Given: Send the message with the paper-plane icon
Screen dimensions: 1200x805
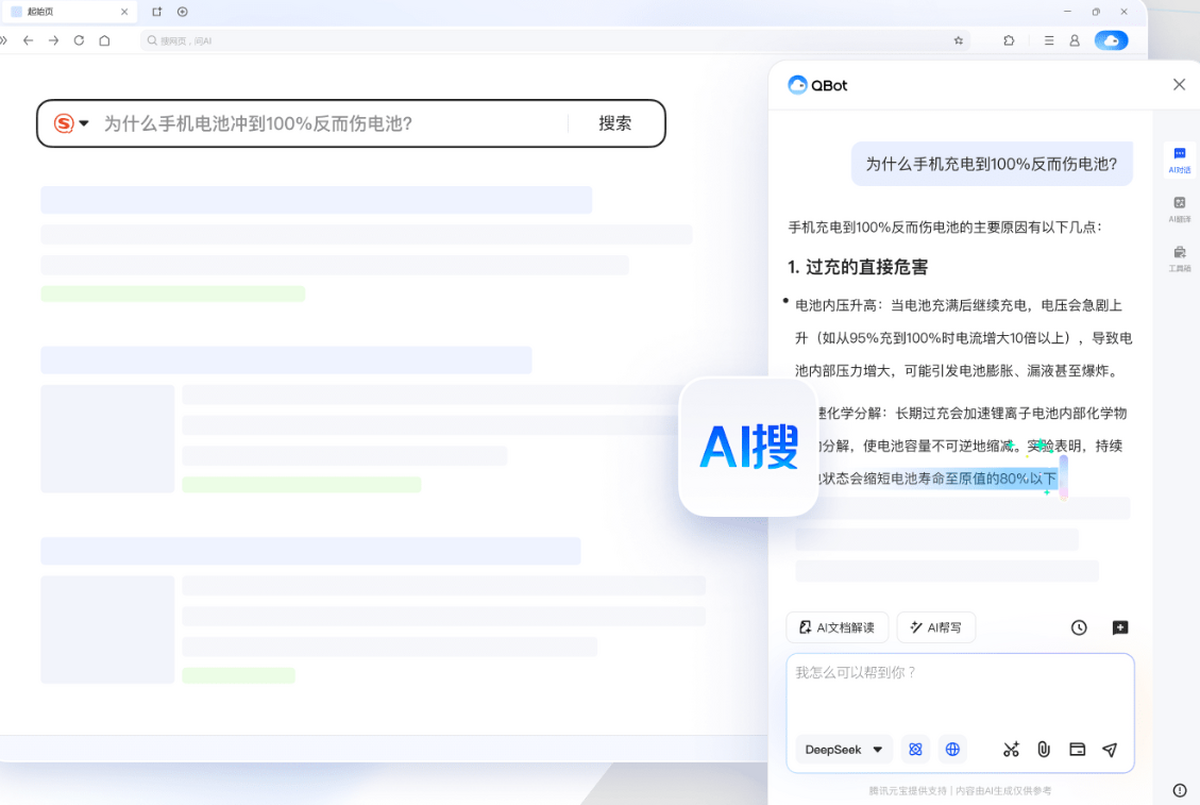Looking at the screenshot, I should (1110, 749).
